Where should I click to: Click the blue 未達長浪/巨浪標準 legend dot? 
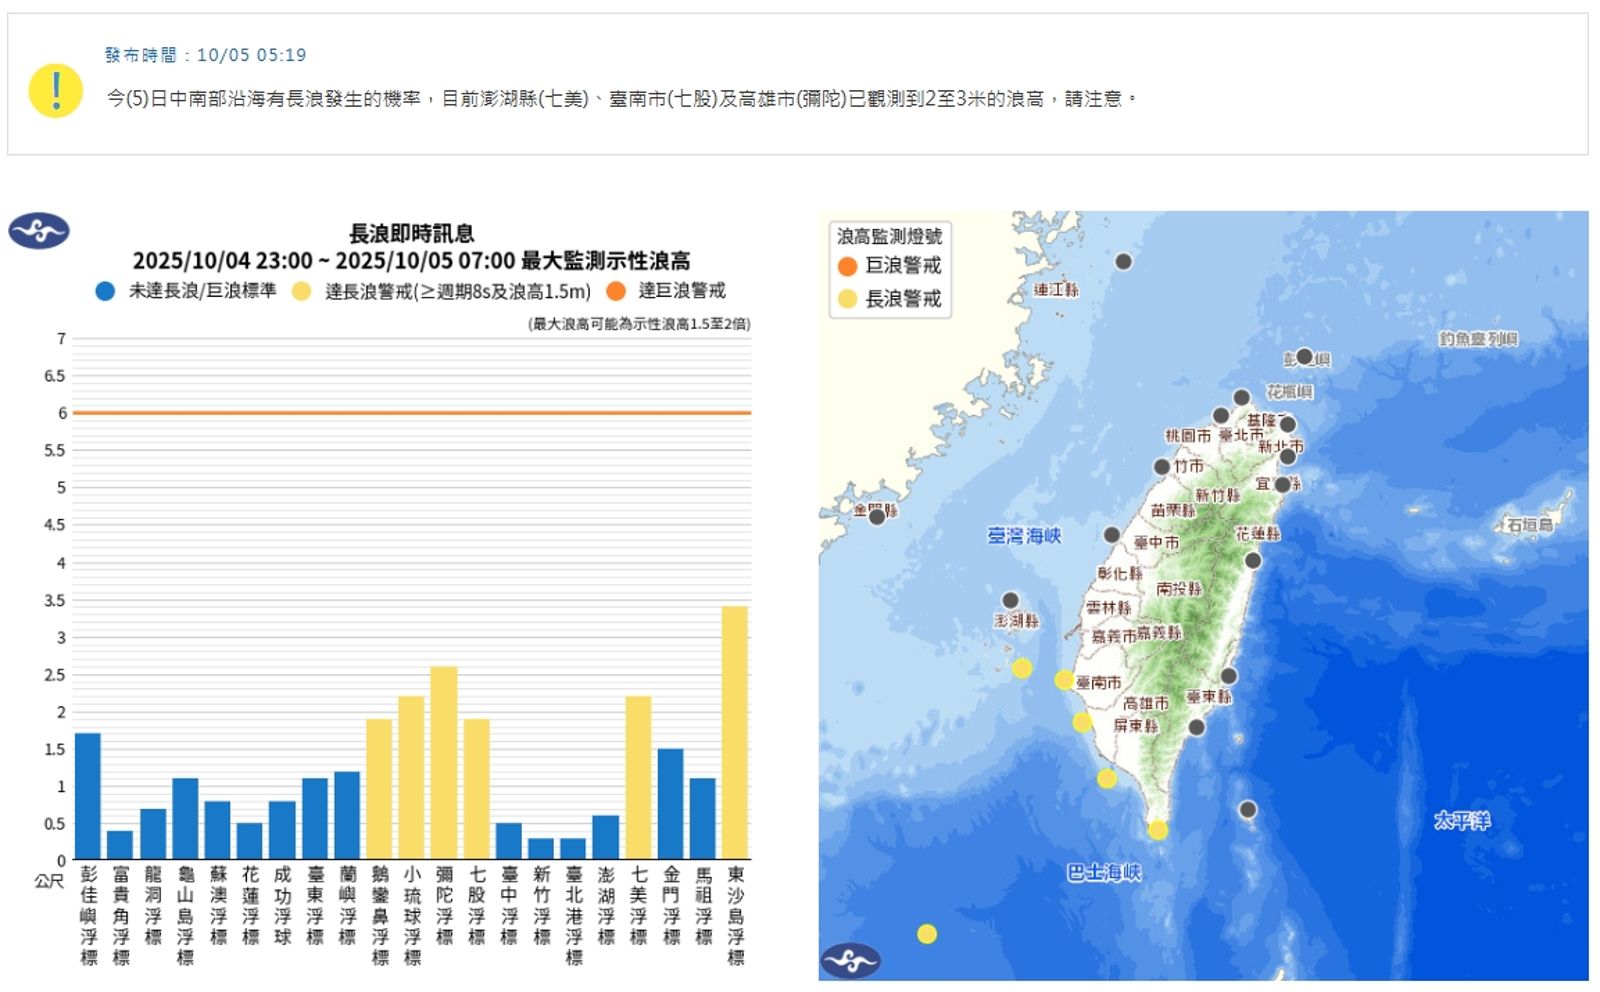pyautogui.click(x=103, y=292)
